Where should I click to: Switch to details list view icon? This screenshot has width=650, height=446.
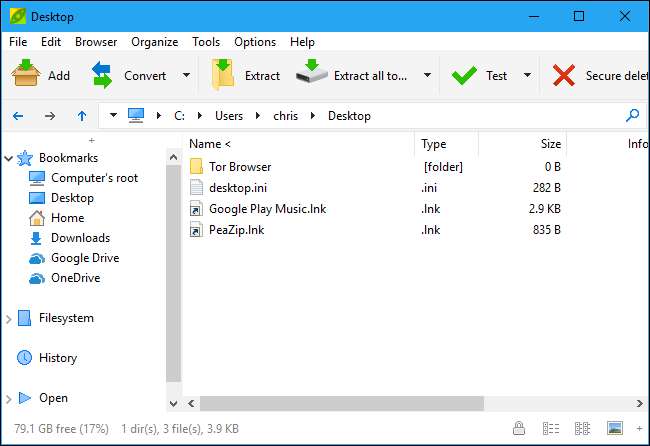551,428
